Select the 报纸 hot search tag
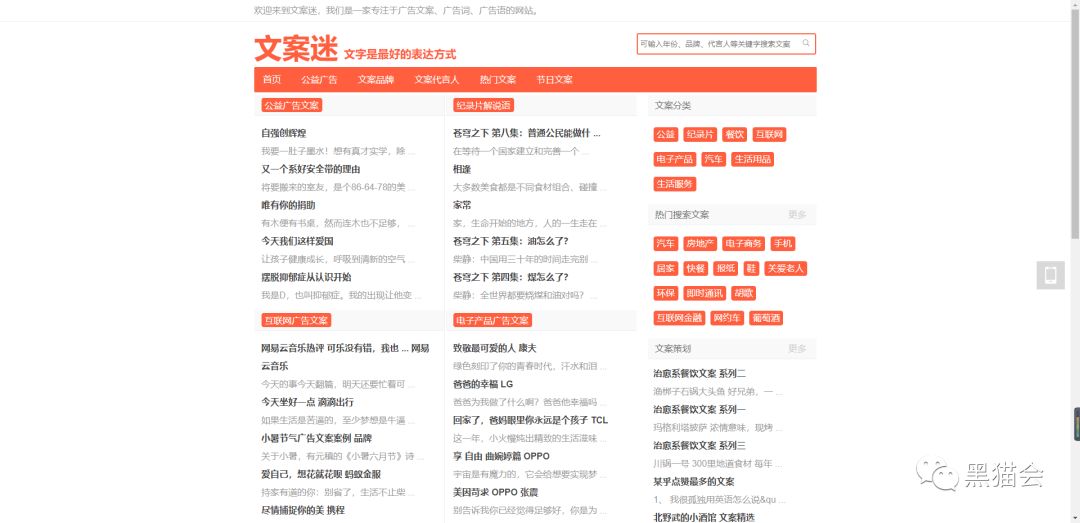This screenshot has height=523, width=1080. point(725,269)
